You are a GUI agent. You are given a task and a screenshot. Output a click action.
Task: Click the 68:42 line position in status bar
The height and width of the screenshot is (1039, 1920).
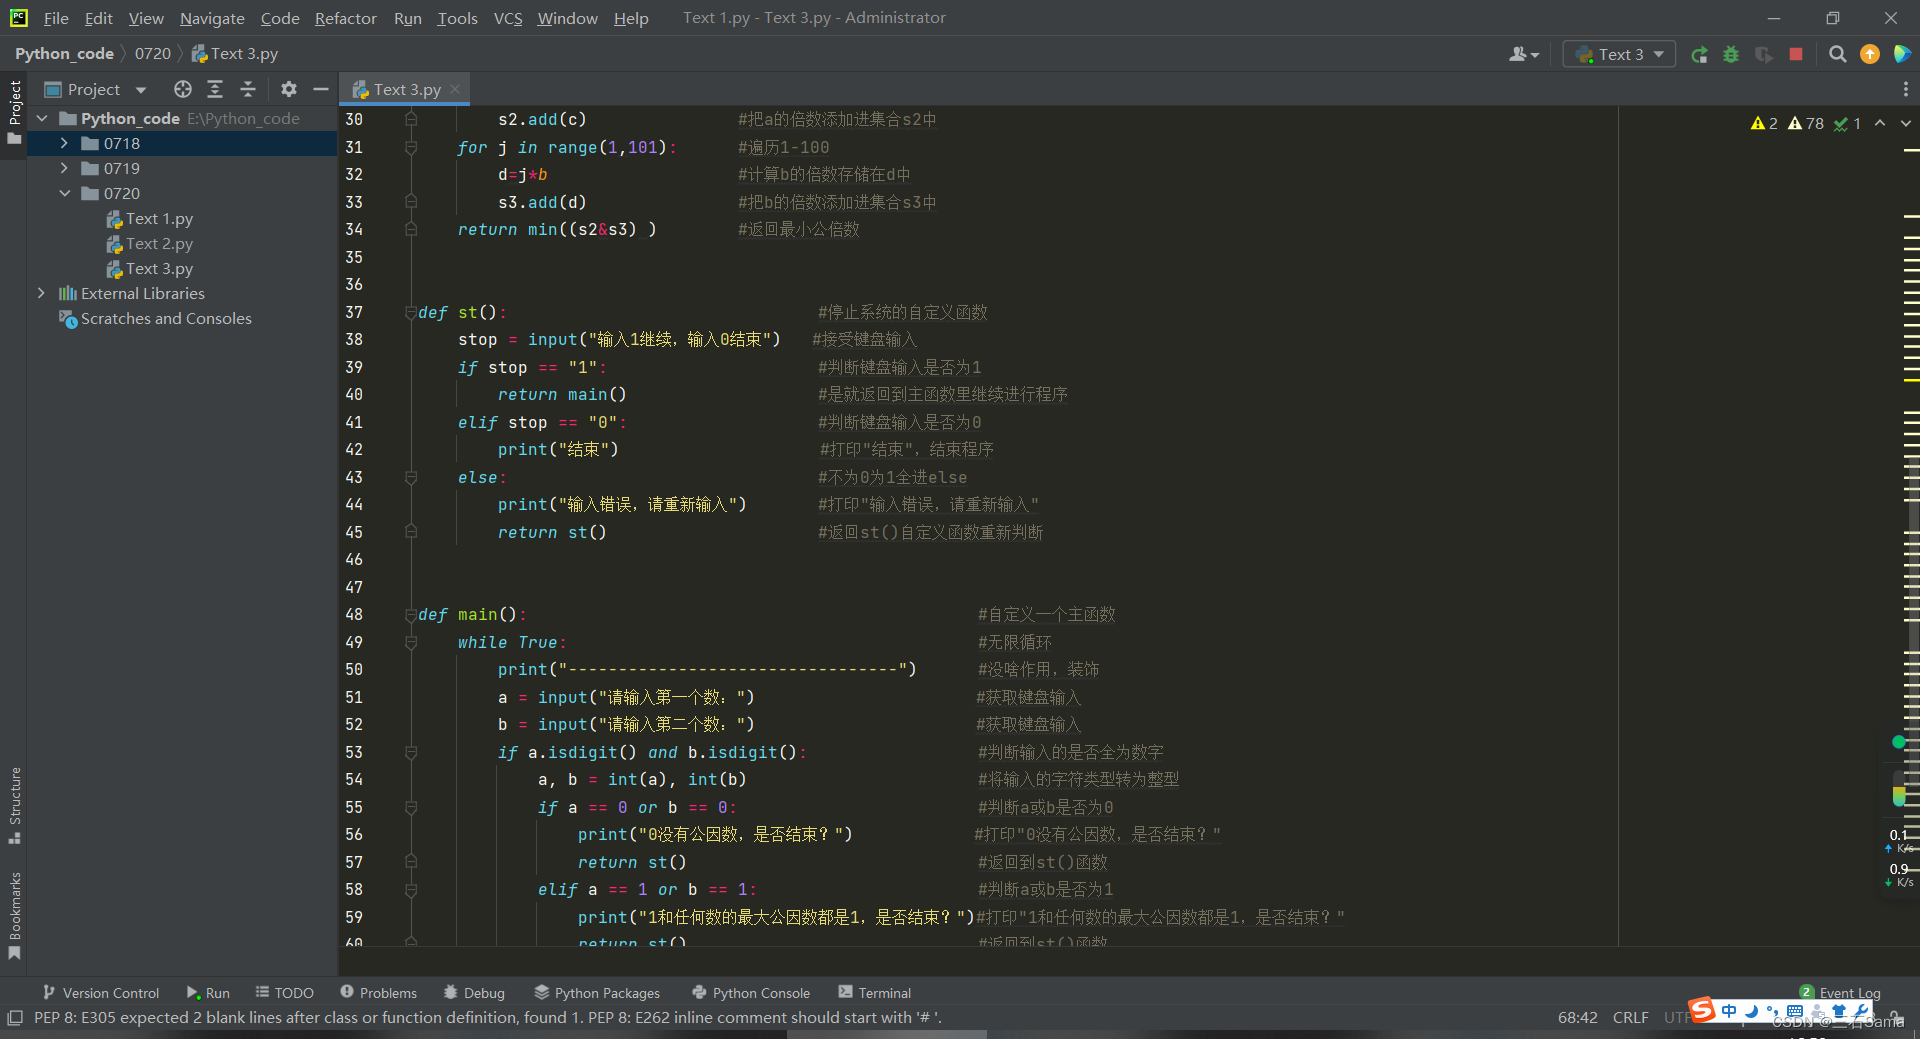click(x=1577, y=1017)
